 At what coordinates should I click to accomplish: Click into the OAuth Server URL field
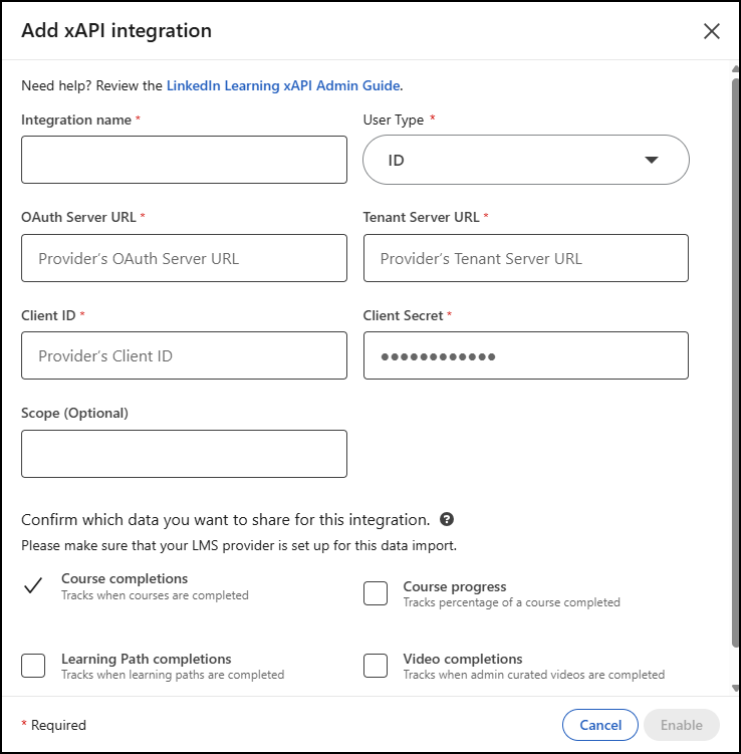[x=184, y=258]
